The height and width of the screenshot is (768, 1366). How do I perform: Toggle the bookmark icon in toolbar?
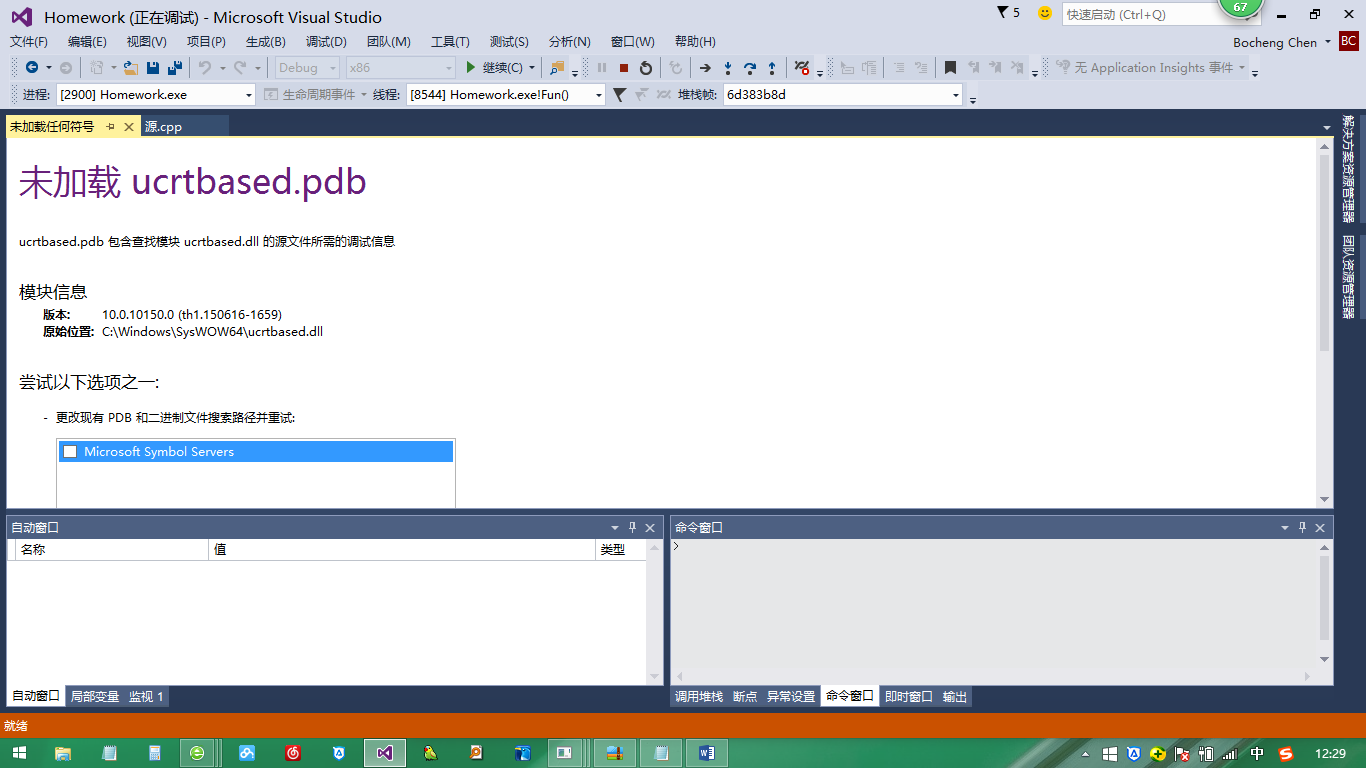click(x=950, y=68)
